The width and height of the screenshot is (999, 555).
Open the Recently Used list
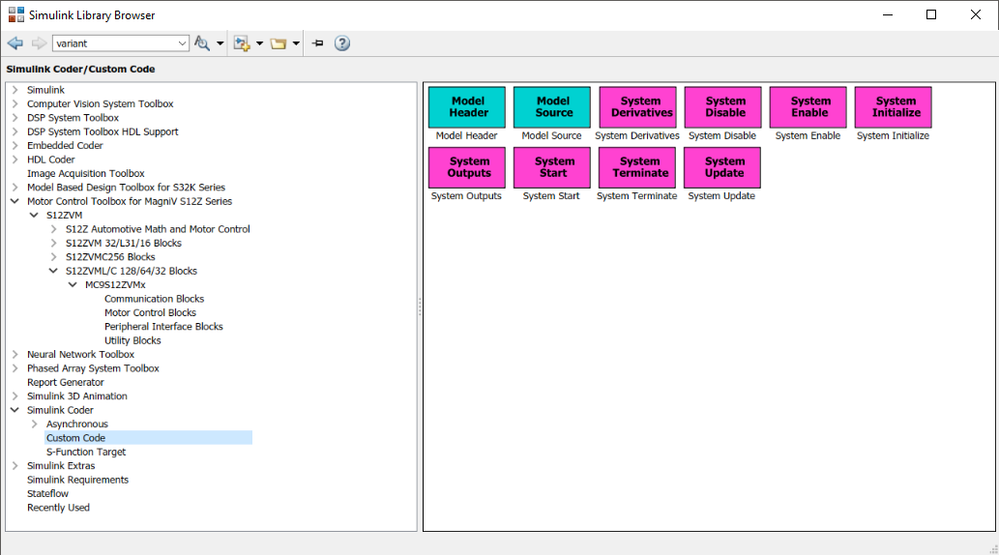point(58,508)
